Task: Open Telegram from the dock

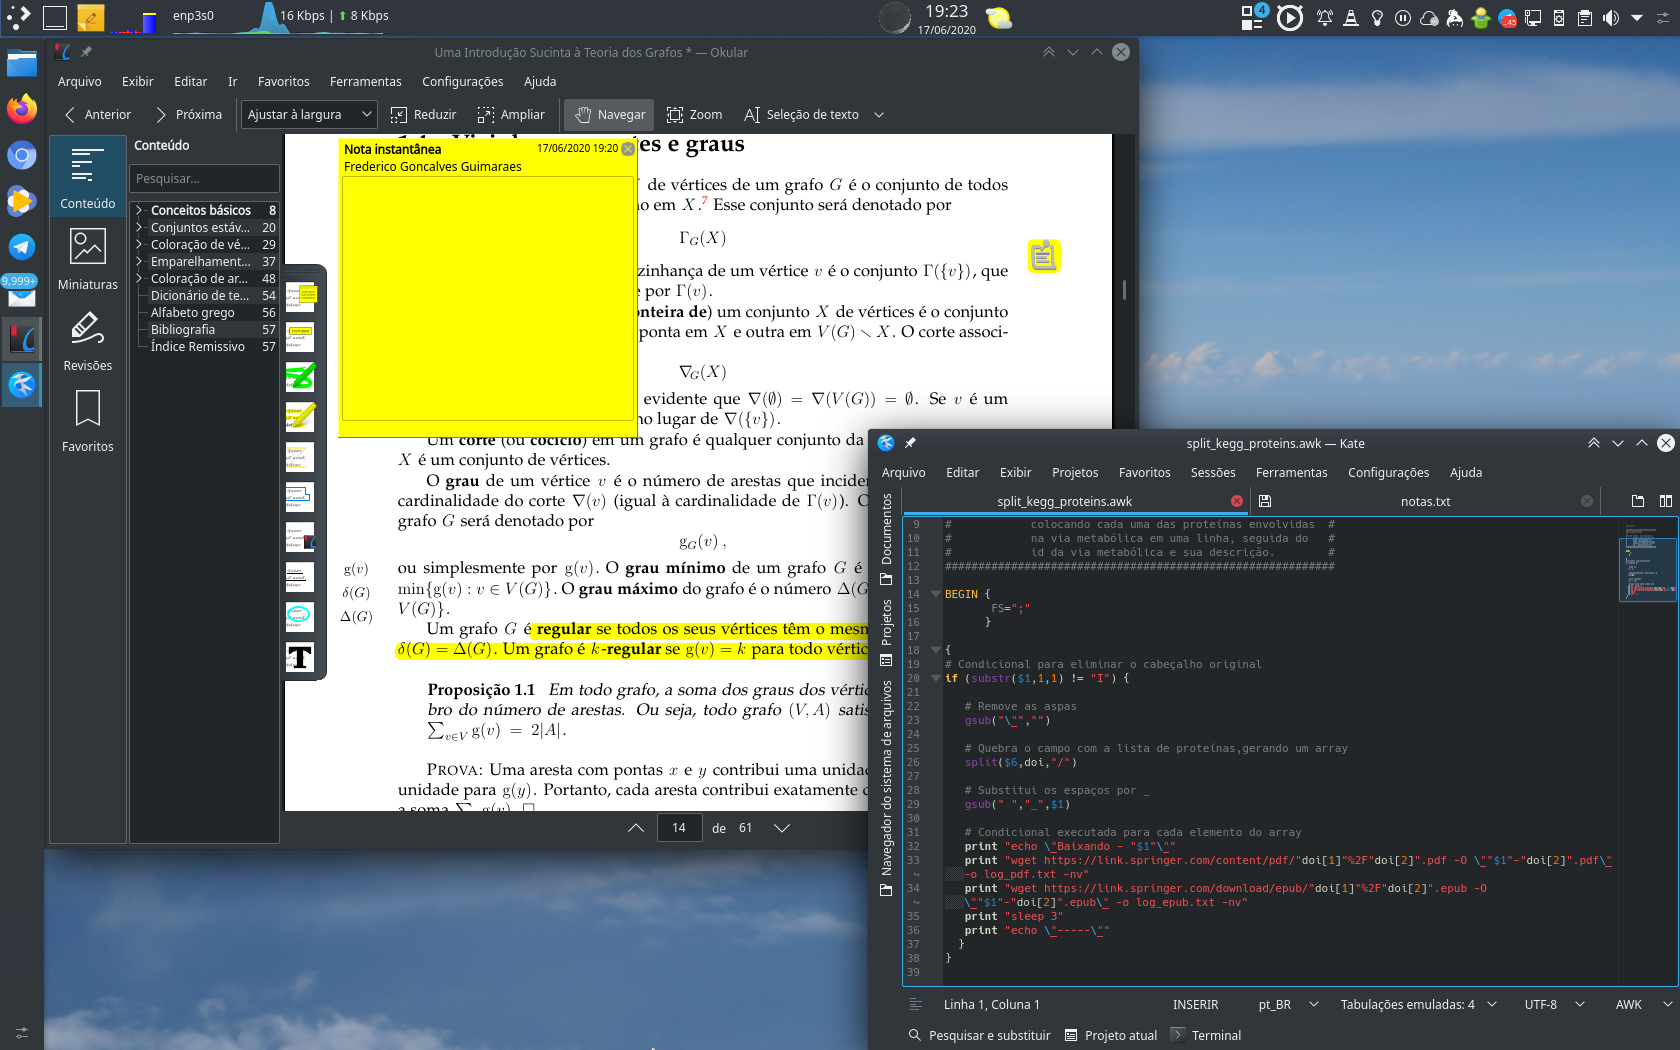Action: pyautogui.click(x=22, y=246)
